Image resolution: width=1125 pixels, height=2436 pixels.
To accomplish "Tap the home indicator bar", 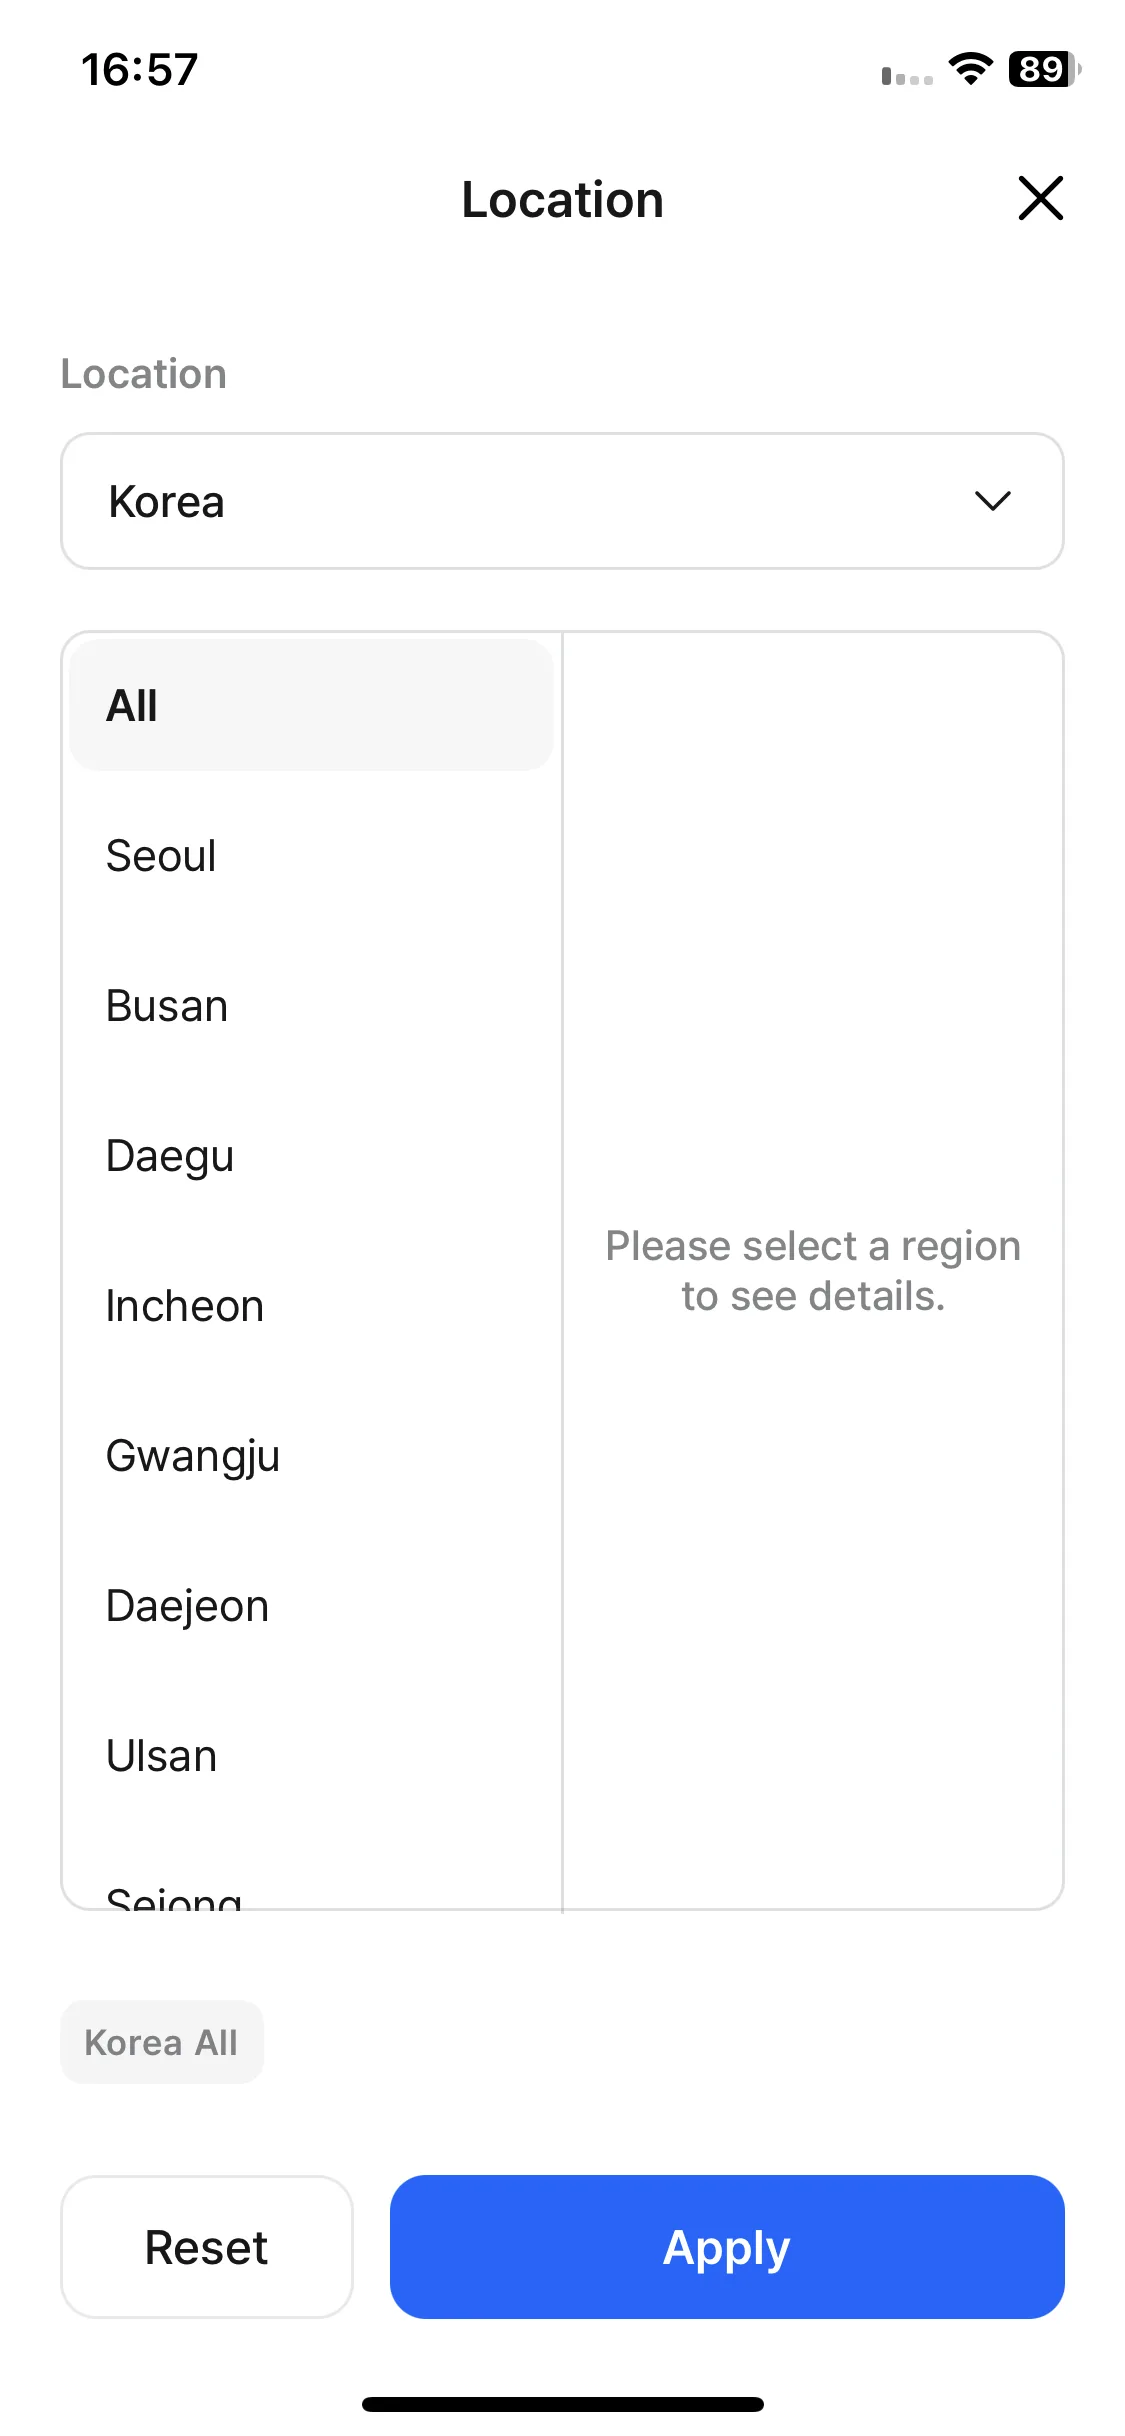I will point(562,2404).
